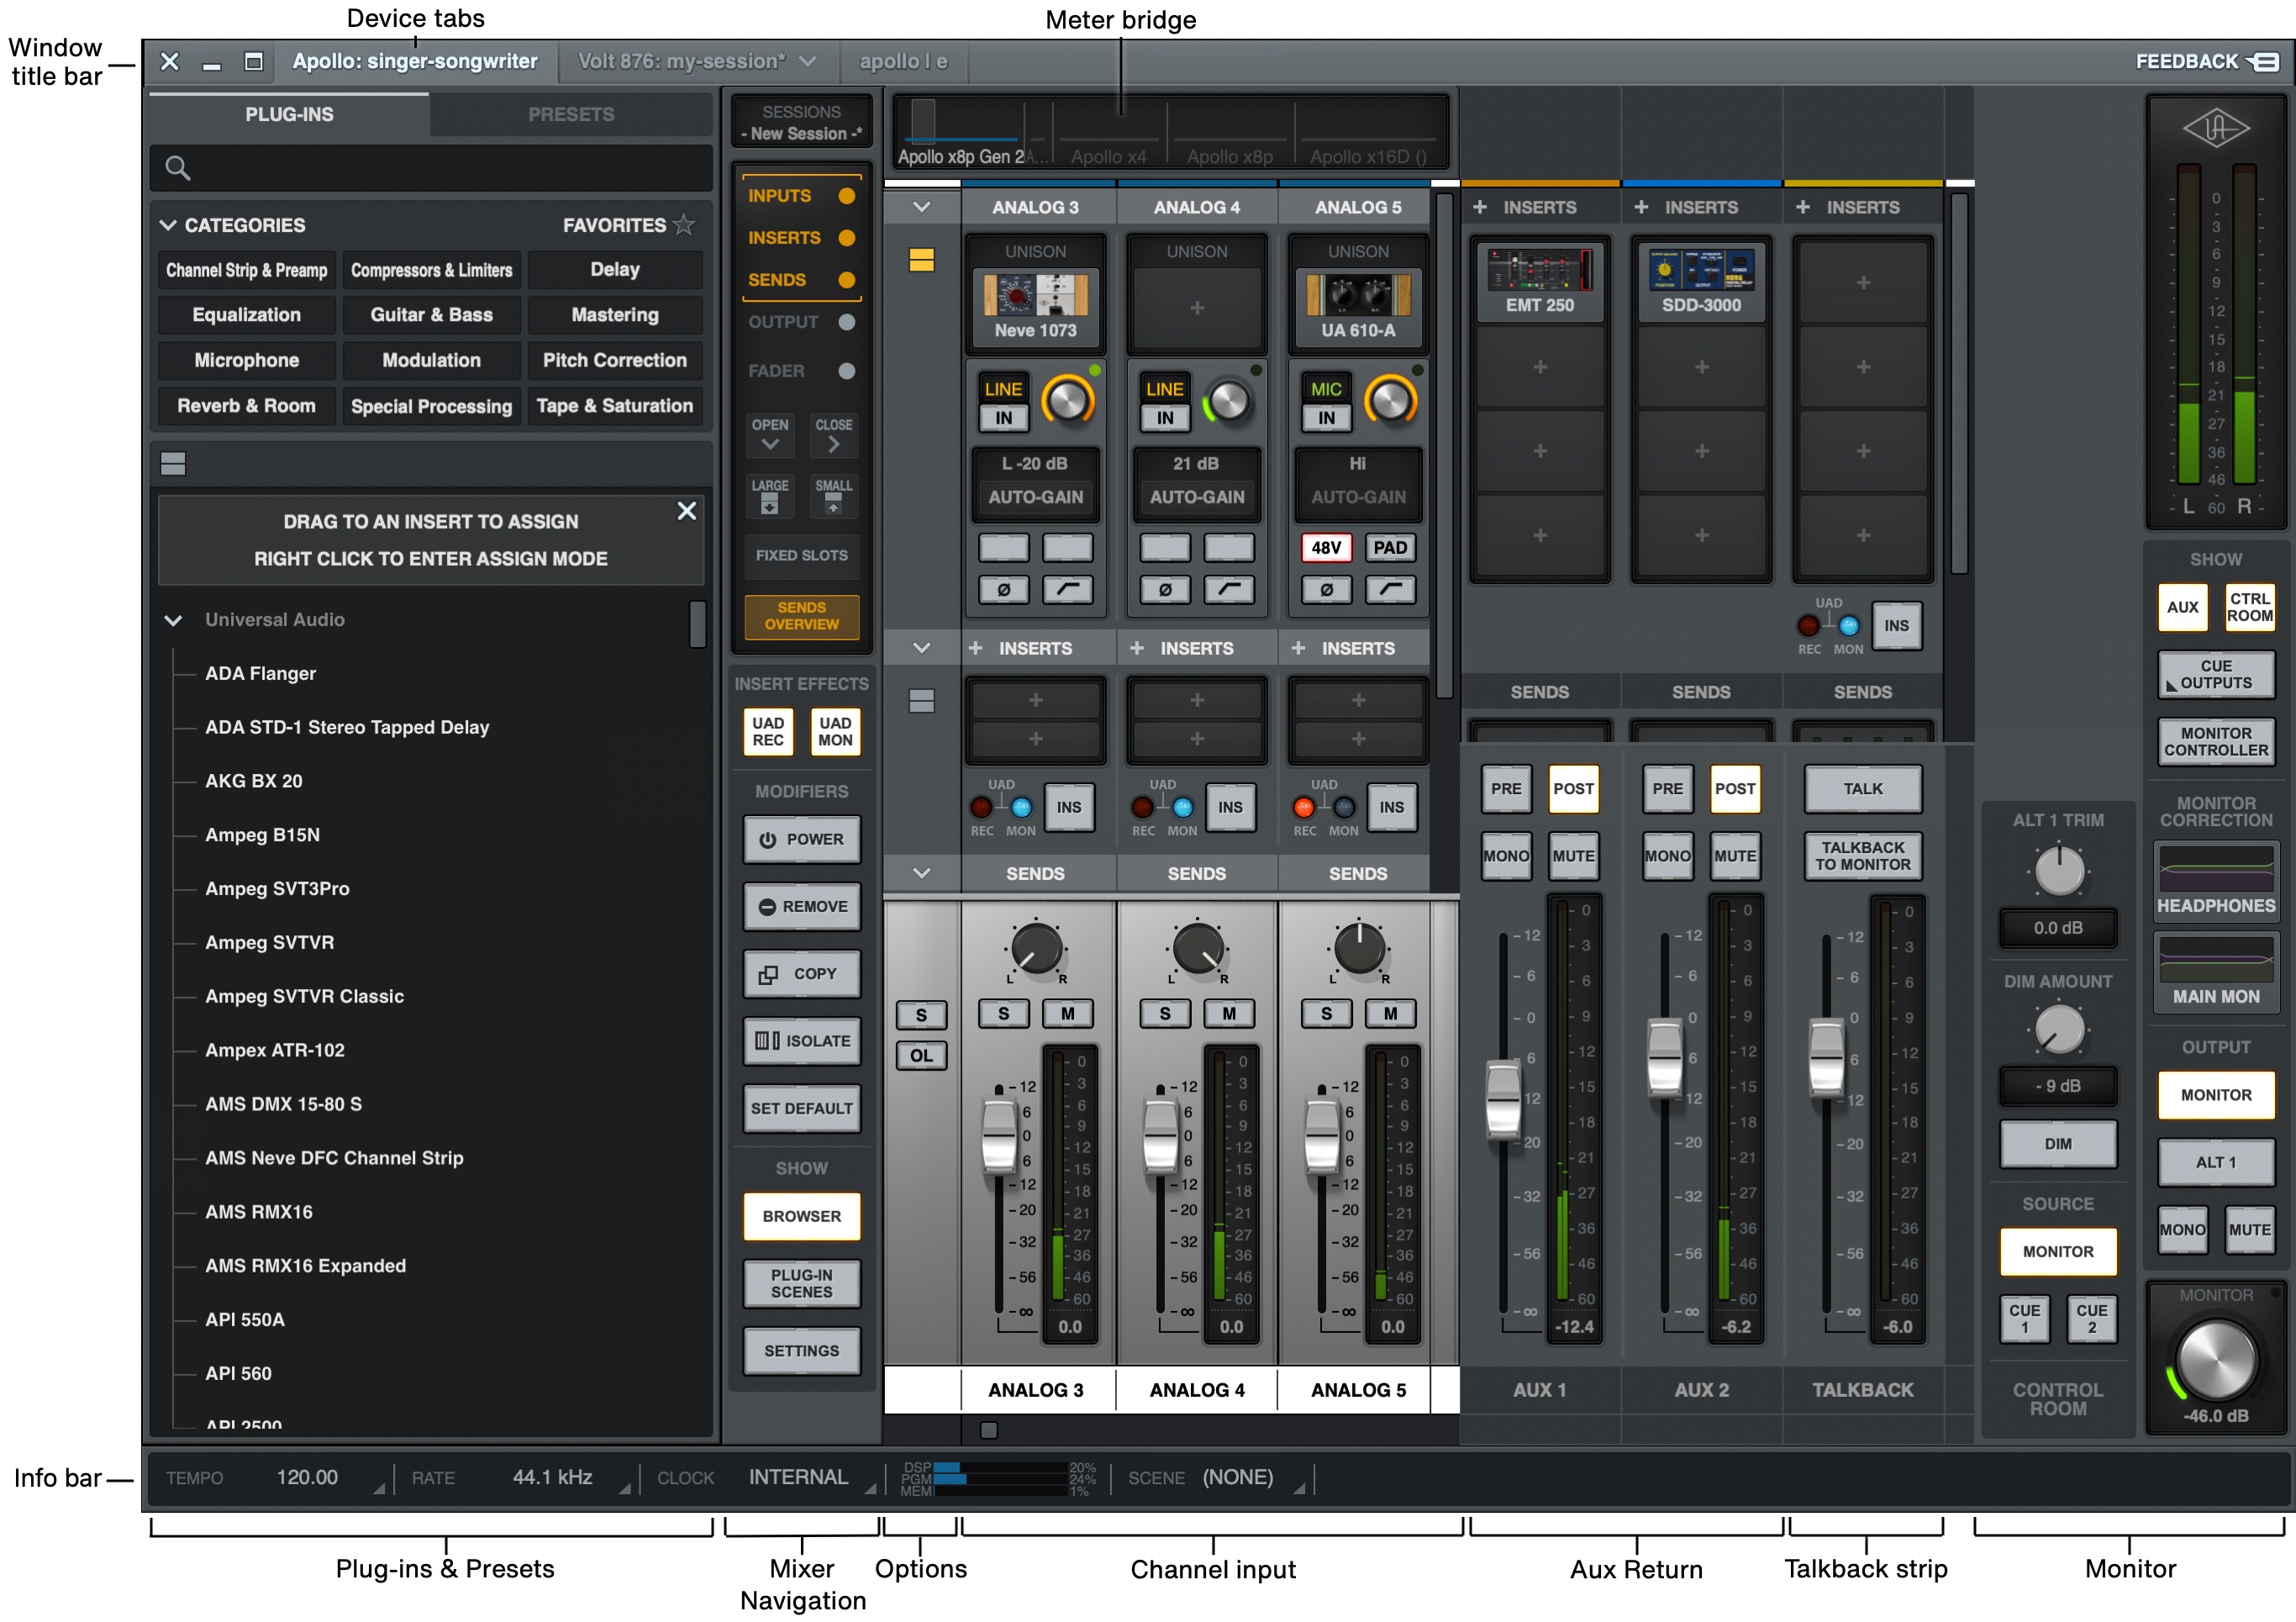
Task: Open the Feedback icon in title bar
Action: (2262, 62)
